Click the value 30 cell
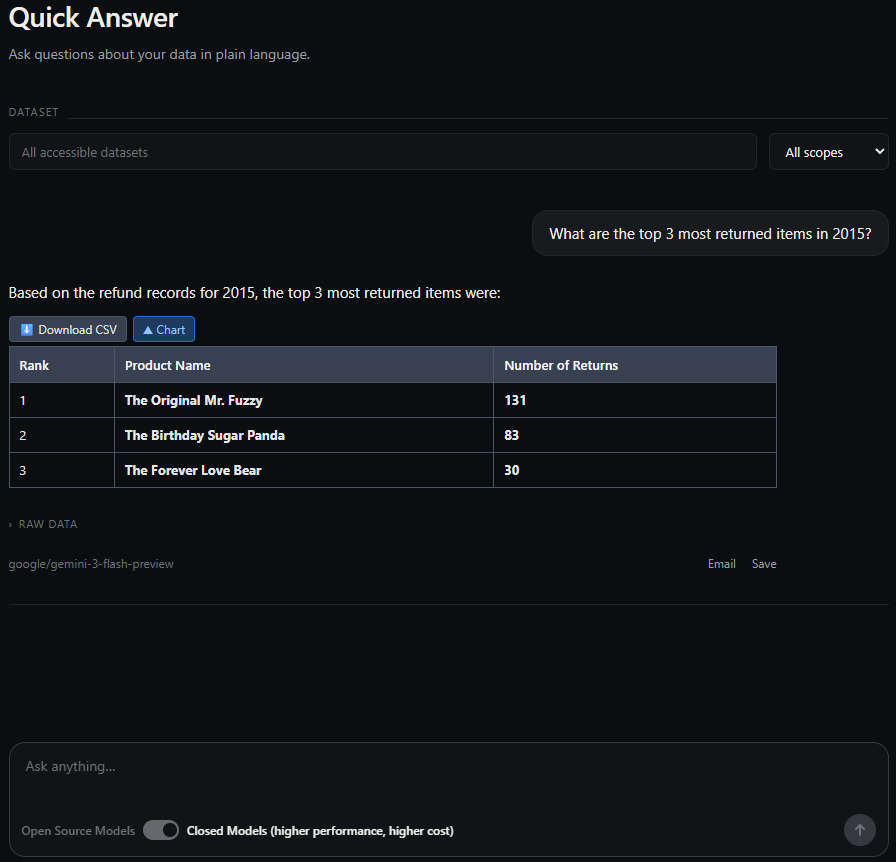This screenshot has width=896, height=862. 635,470
